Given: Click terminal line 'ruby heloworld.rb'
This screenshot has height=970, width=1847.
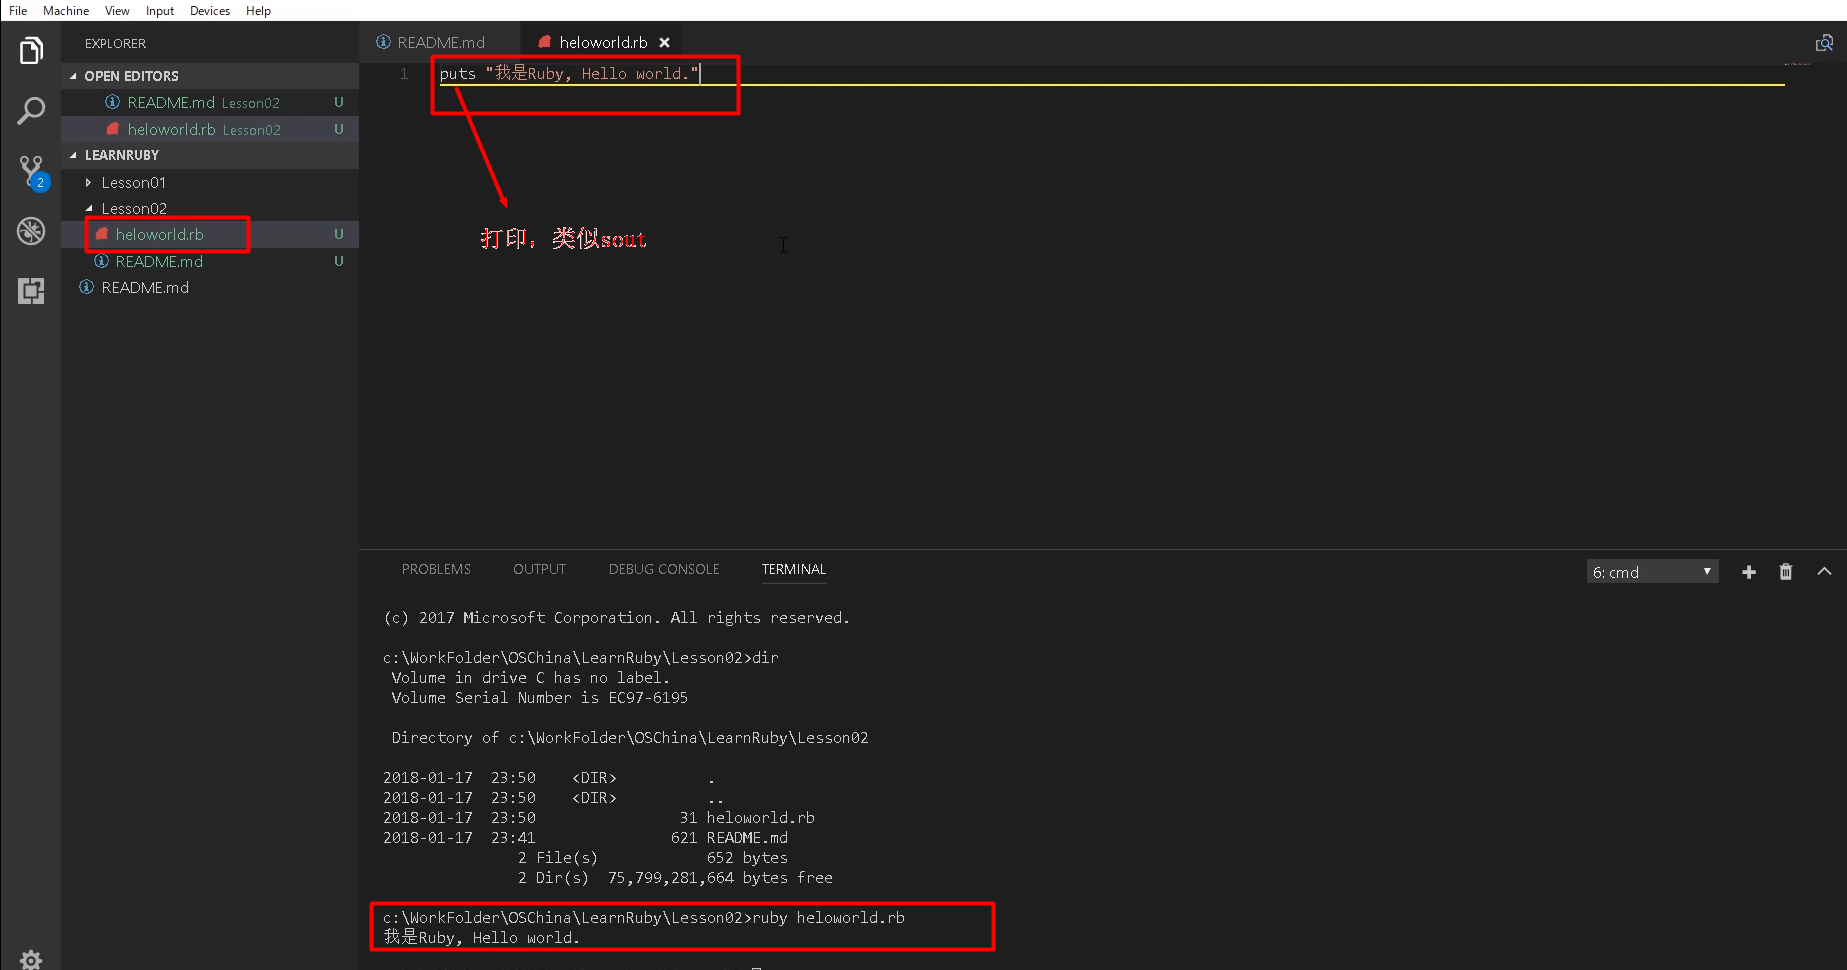Looking at the screenshot, I should [x=828, y=918].
